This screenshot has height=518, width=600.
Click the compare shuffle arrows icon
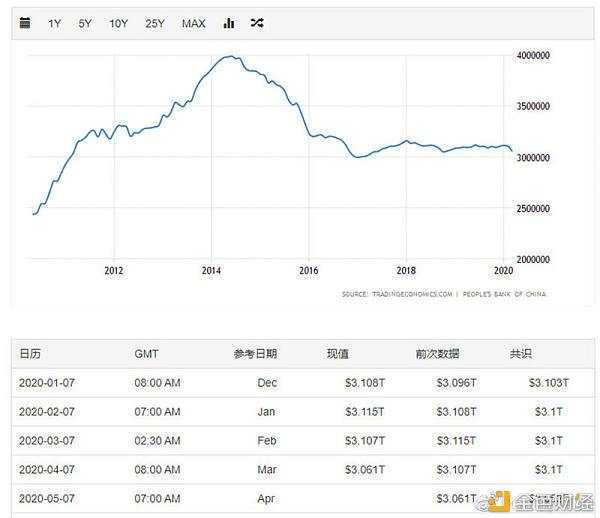257,23
